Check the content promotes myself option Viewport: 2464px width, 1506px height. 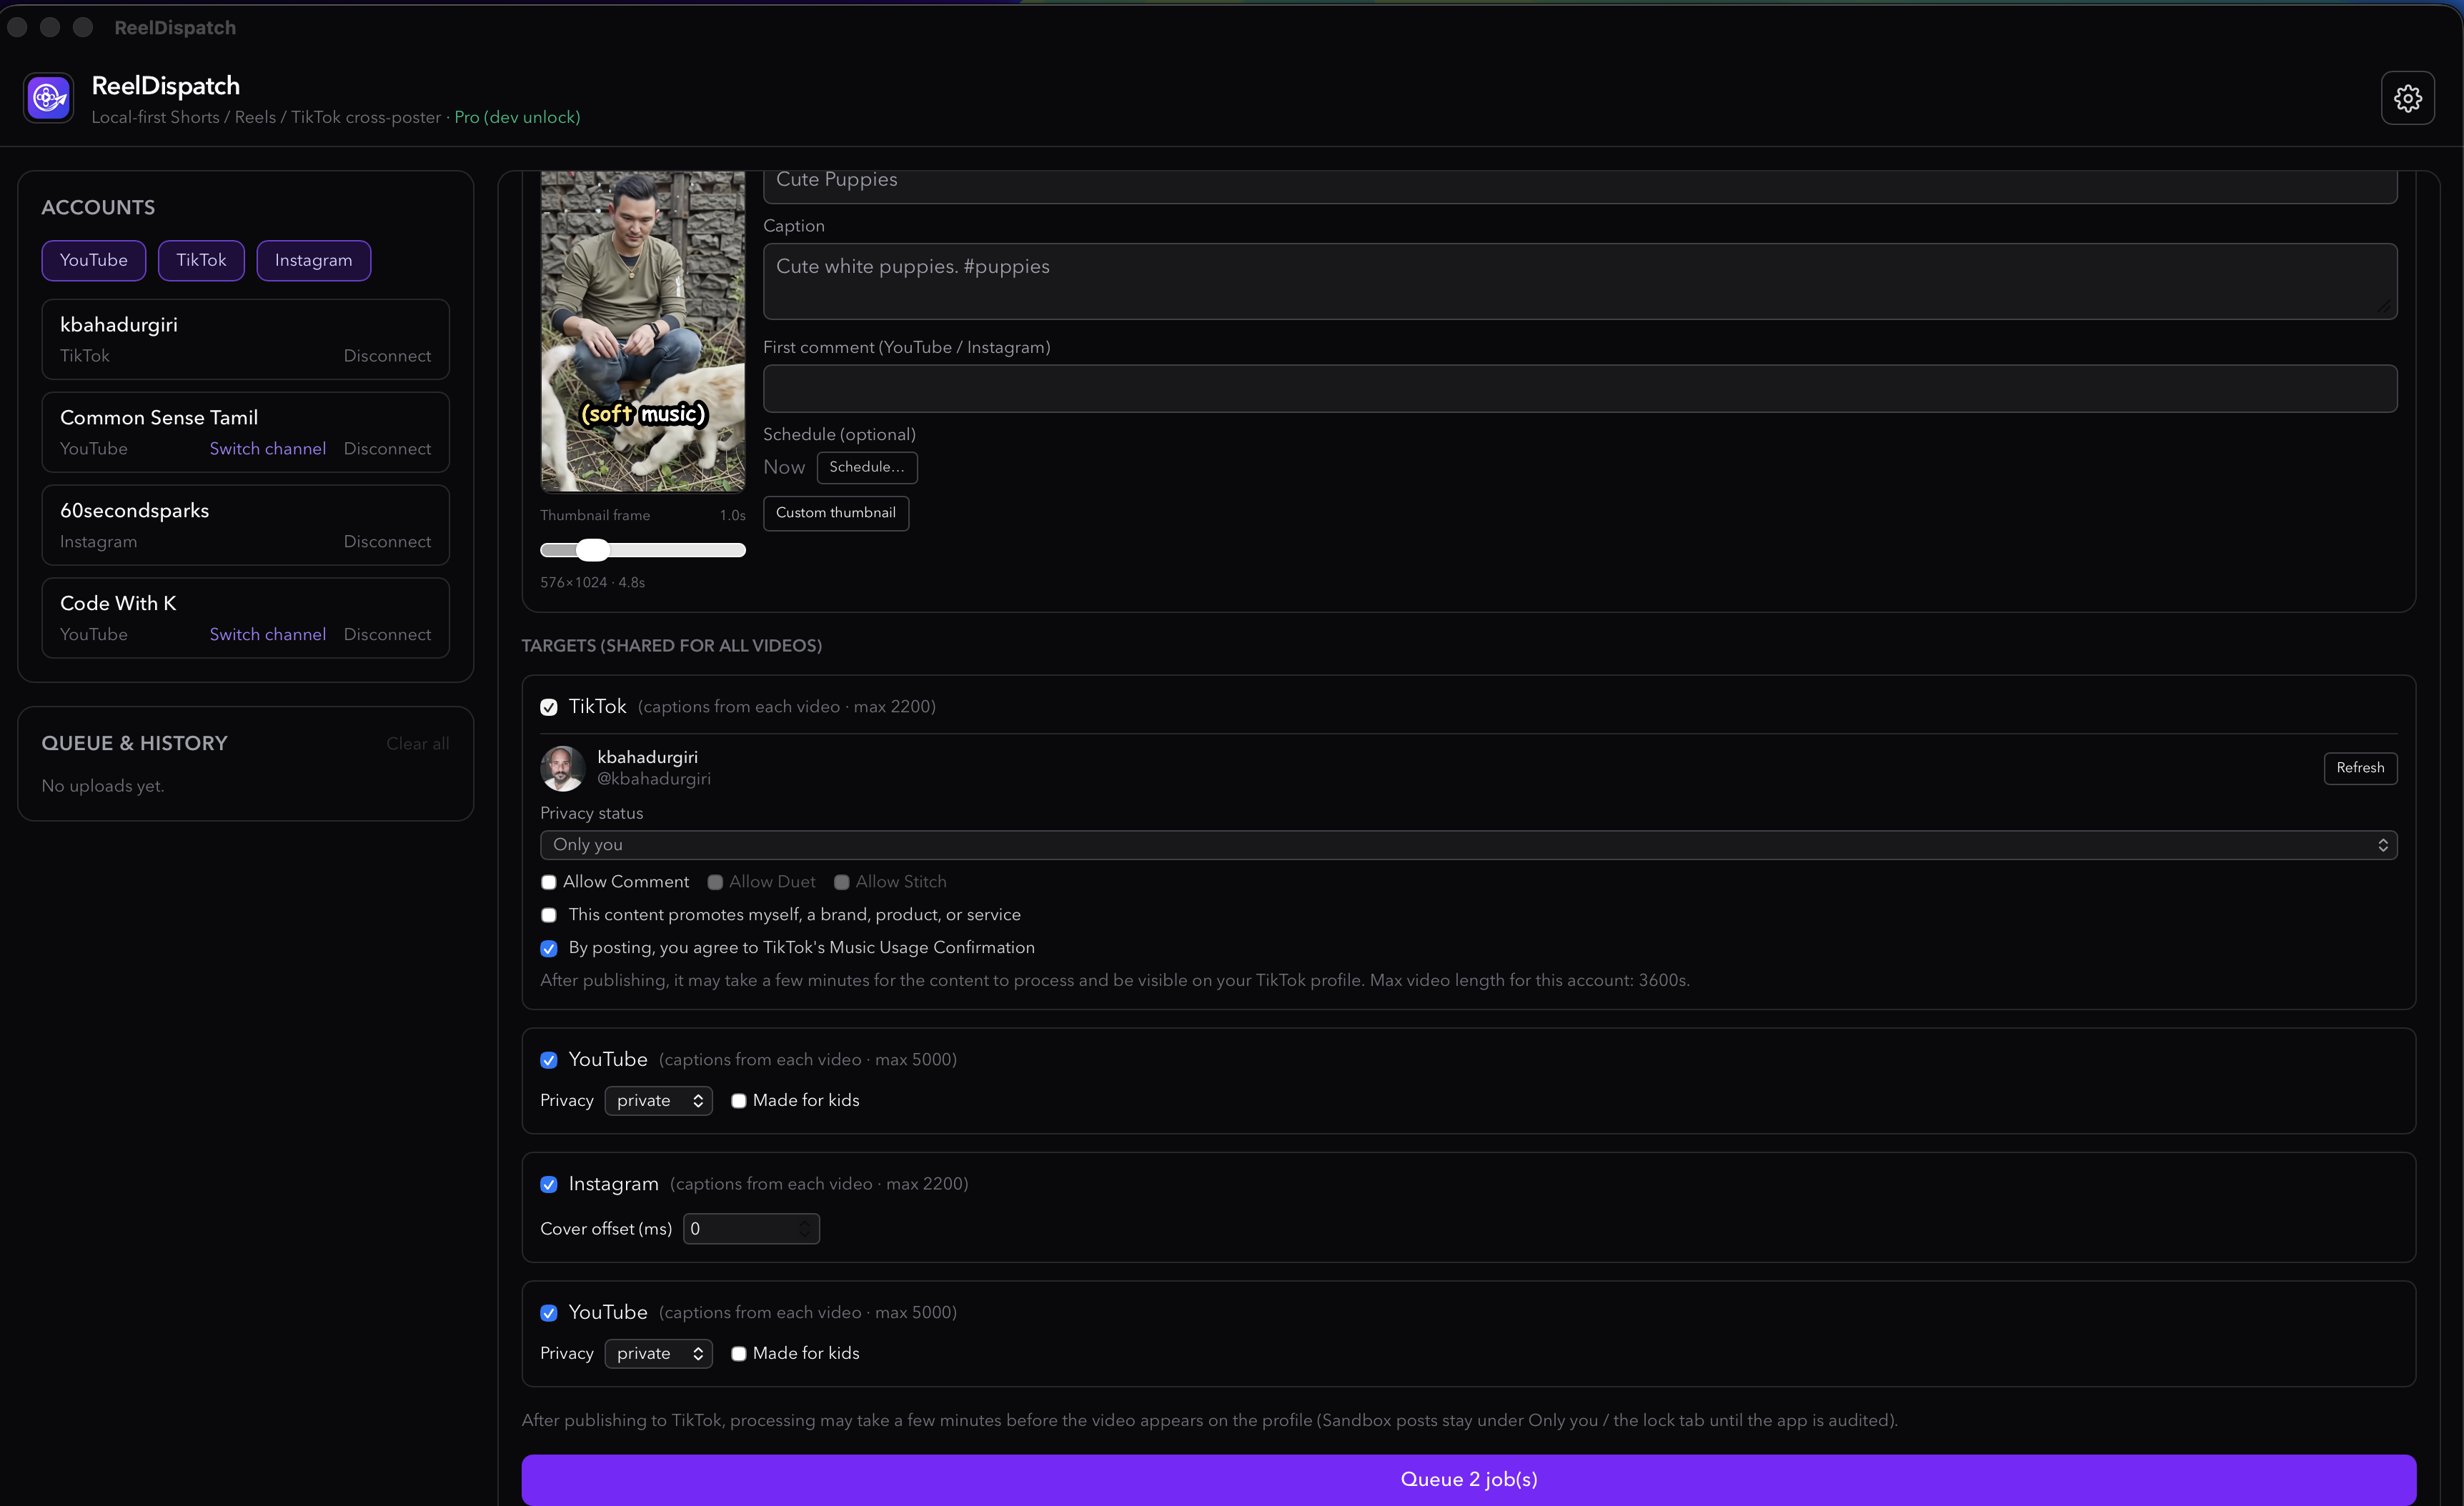tap(549, 915)
